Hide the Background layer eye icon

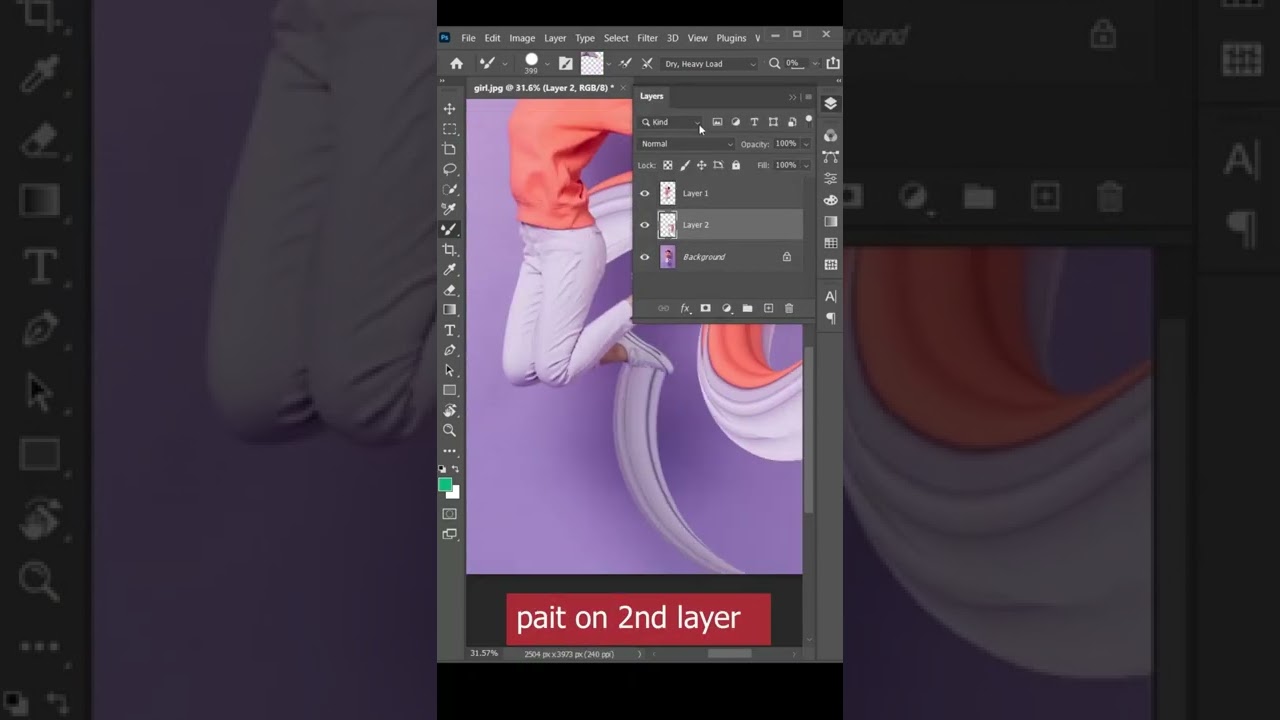click(x=644, y=257)
